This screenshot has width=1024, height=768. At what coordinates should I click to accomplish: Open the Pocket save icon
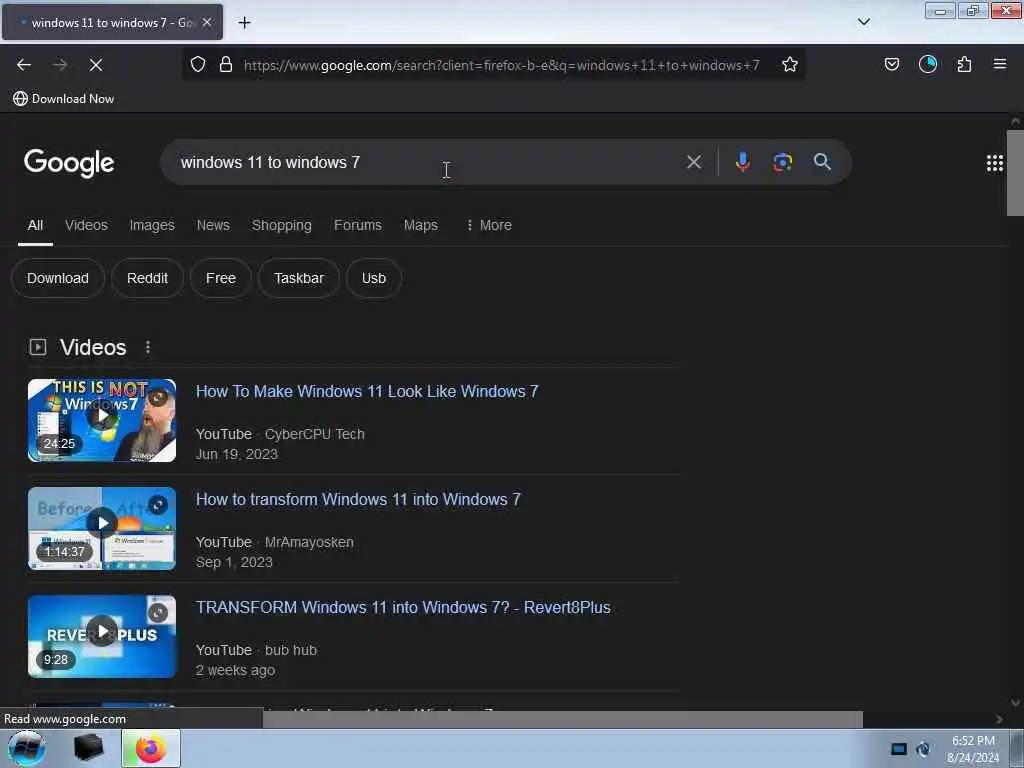pyautogui.click(x=892, y=64)
